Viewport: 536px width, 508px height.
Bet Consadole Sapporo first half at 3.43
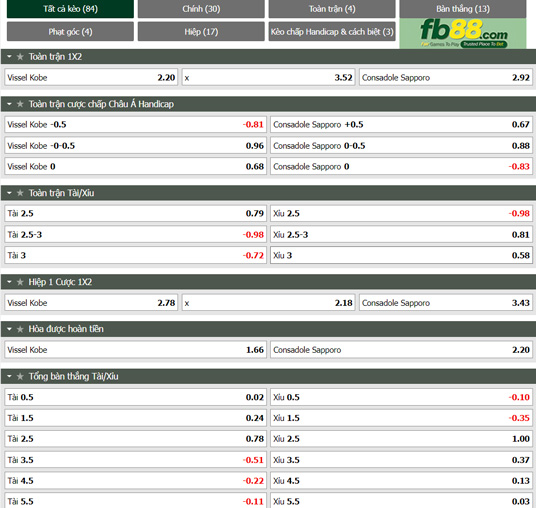tap(446, 303)
